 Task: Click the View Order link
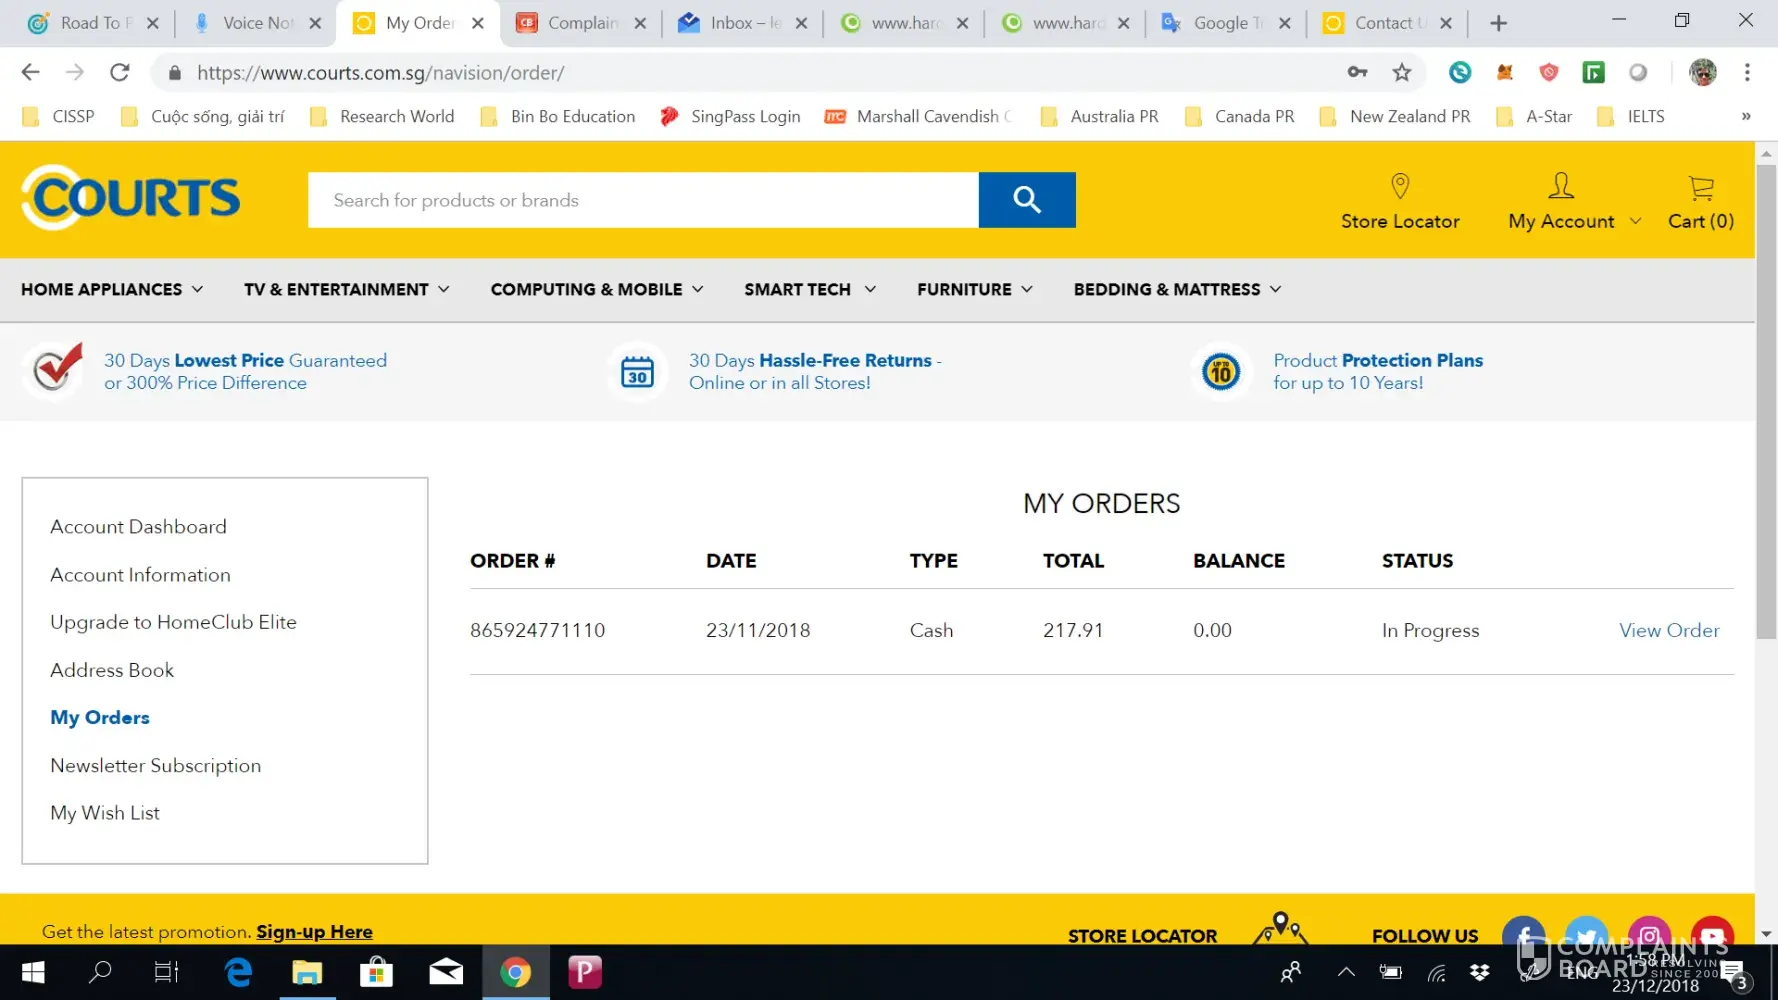pyautogui.click(x=1669, y=630)
